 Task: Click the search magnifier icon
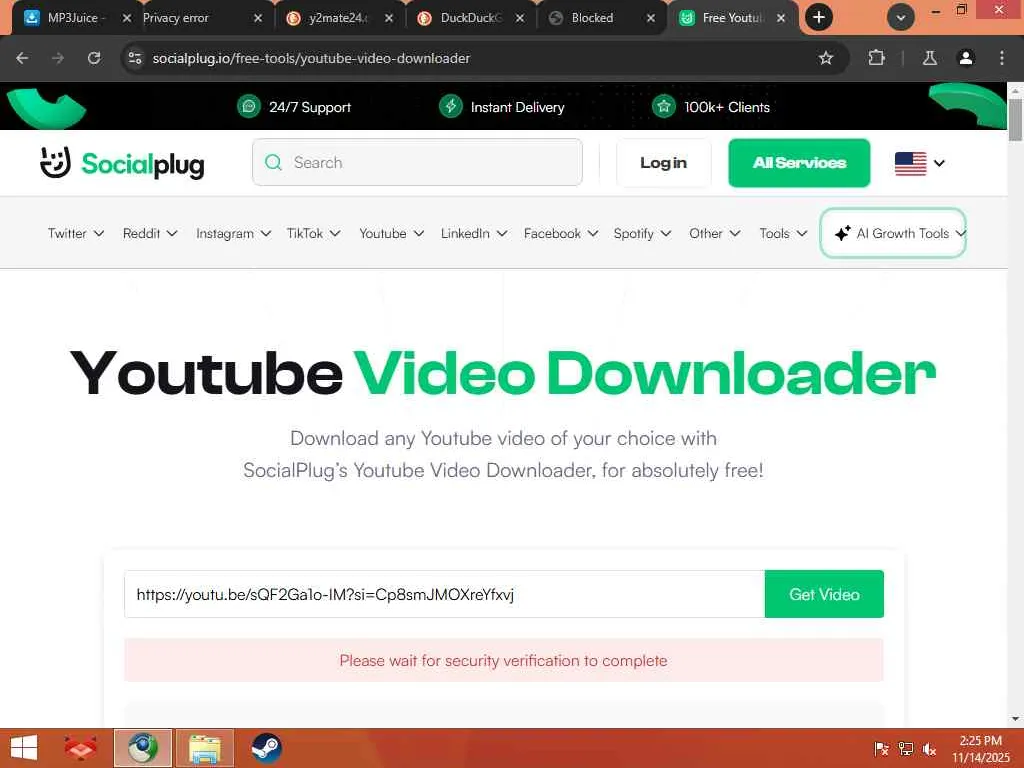[274, 162]
